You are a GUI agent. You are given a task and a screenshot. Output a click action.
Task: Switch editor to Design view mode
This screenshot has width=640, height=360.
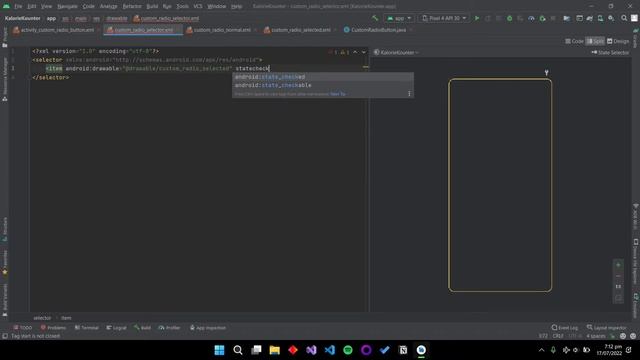pyautogui.click(x=618, y=41)
